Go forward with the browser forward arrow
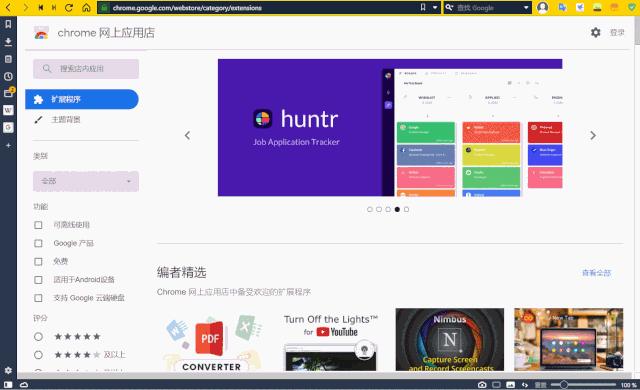 tap(25, 7)
